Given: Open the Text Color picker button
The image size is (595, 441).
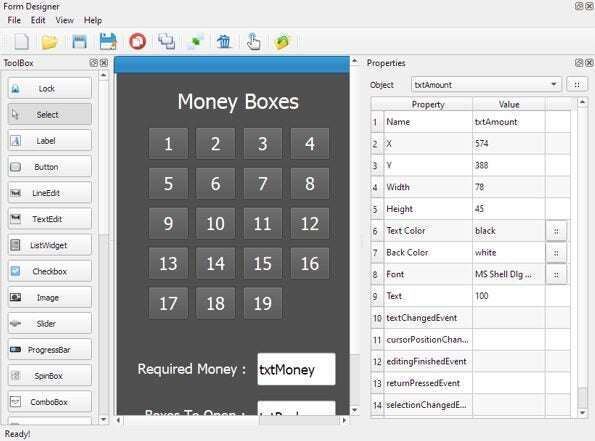Looking at the screenshot, I should (x=556, y=231).
